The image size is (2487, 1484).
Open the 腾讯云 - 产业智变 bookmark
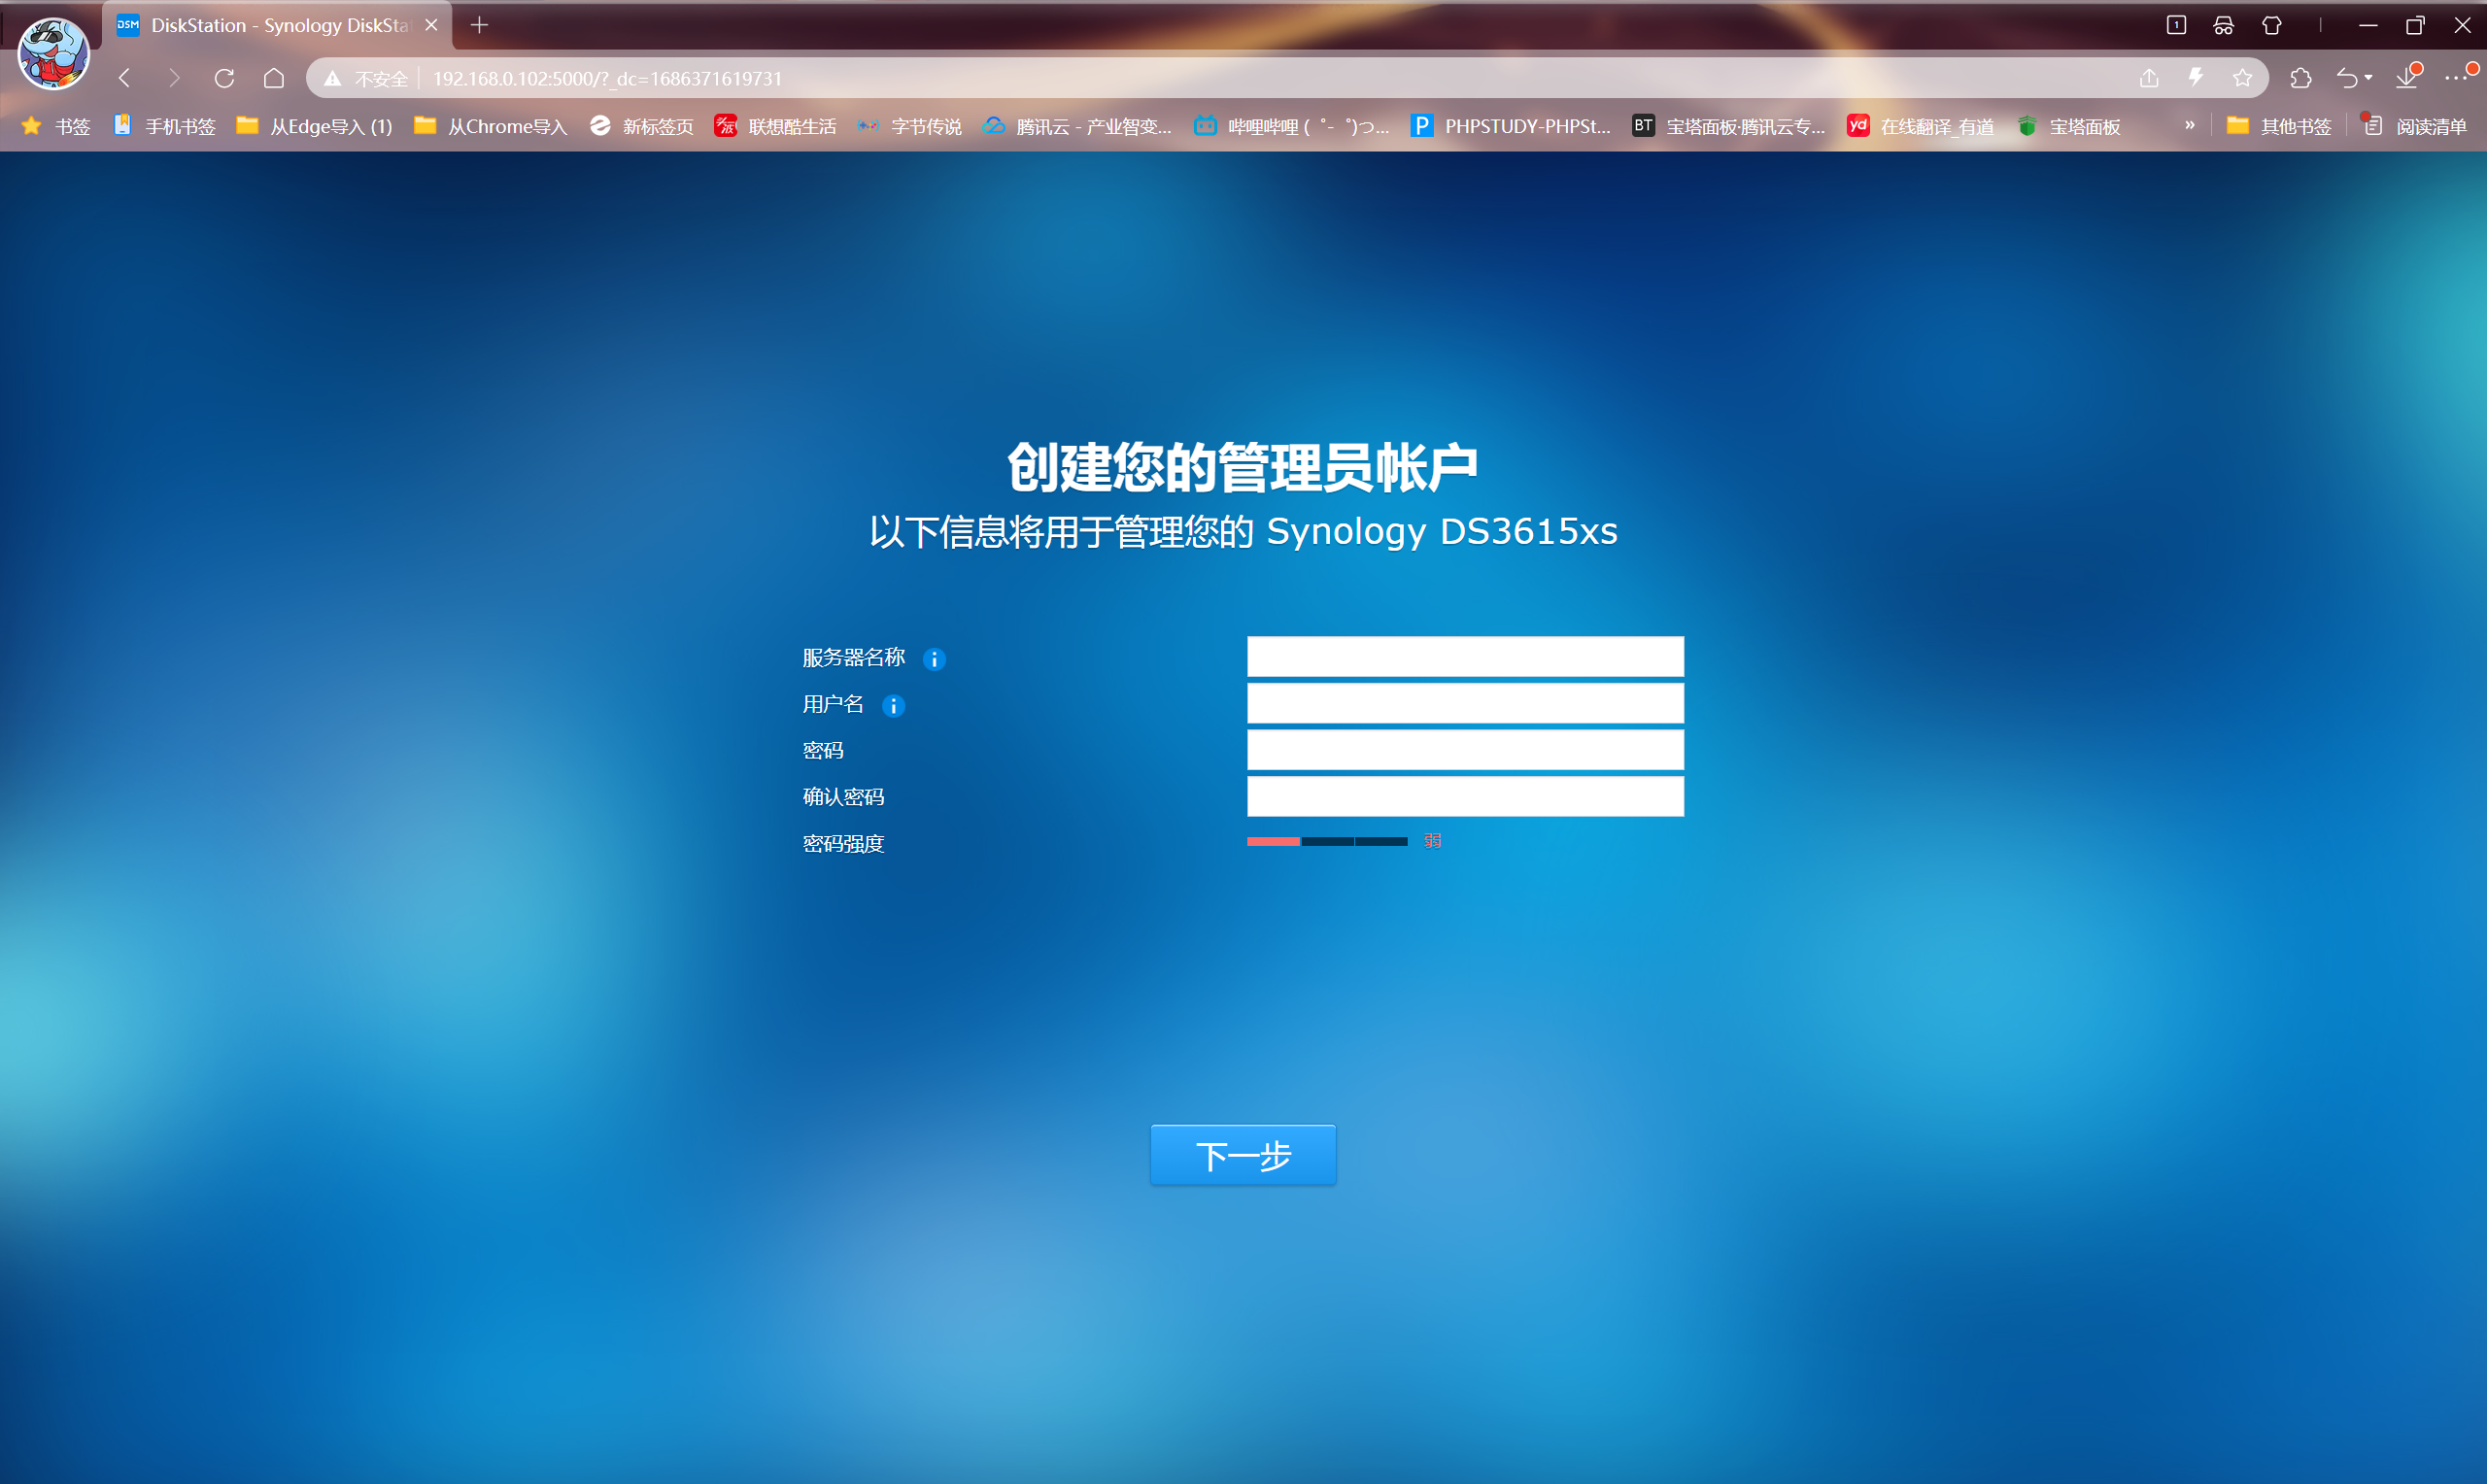coord(1077,126)
